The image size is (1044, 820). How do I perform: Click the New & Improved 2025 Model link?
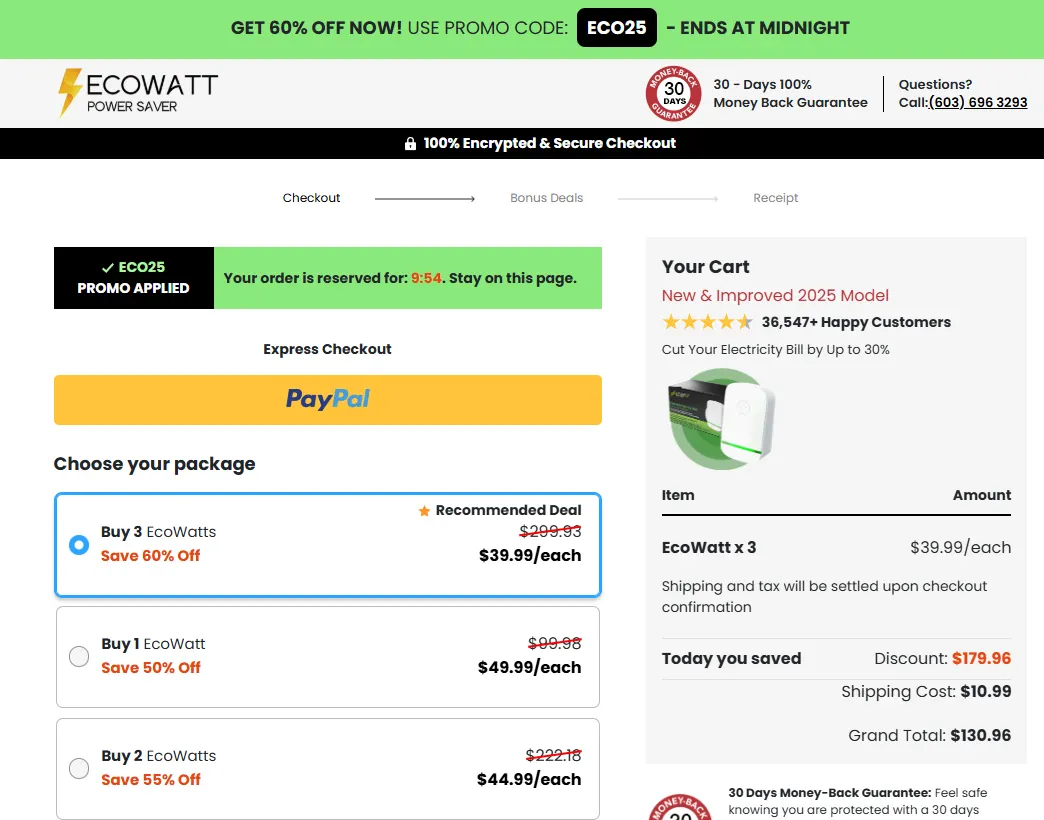(775, 295)
